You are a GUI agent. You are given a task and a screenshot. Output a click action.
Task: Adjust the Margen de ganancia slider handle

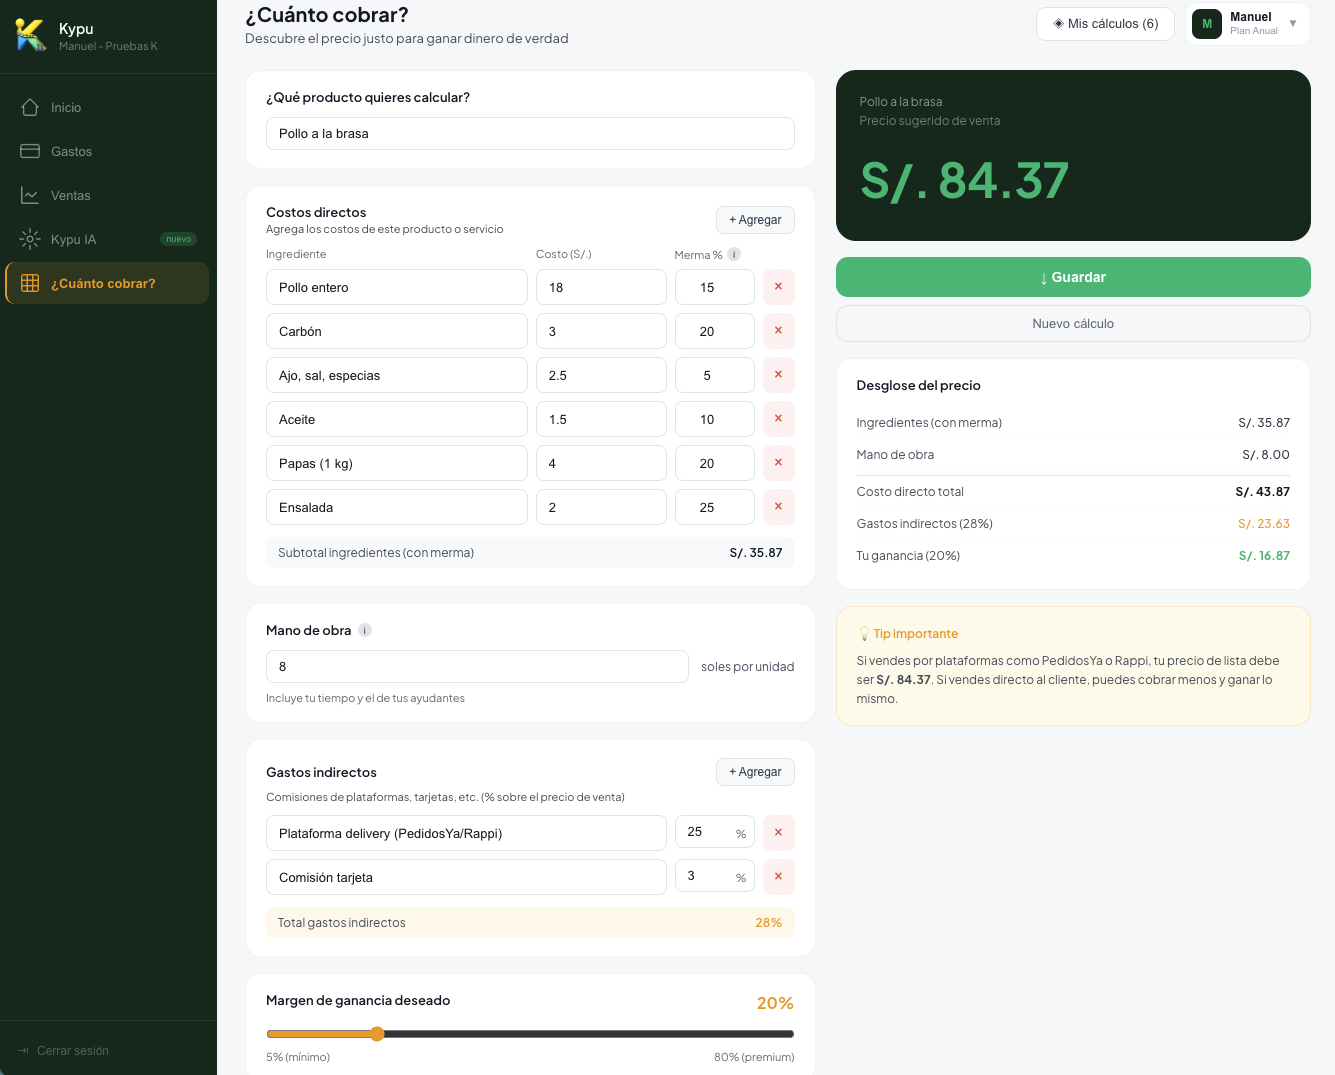point(377,1034)
